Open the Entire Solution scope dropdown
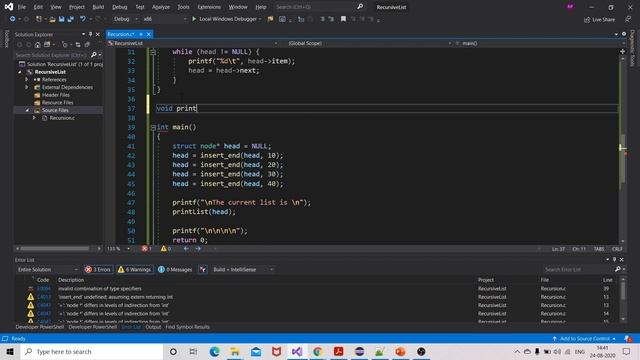The height and width of the screenshot is (360, 640). pyautogui.click(x=47, y=269)
